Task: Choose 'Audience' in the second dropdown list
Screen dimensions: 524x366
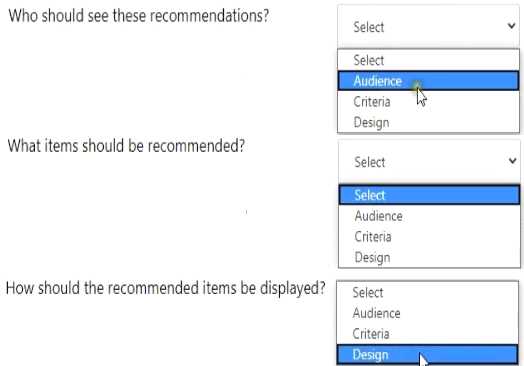Action: pos(429,216)
